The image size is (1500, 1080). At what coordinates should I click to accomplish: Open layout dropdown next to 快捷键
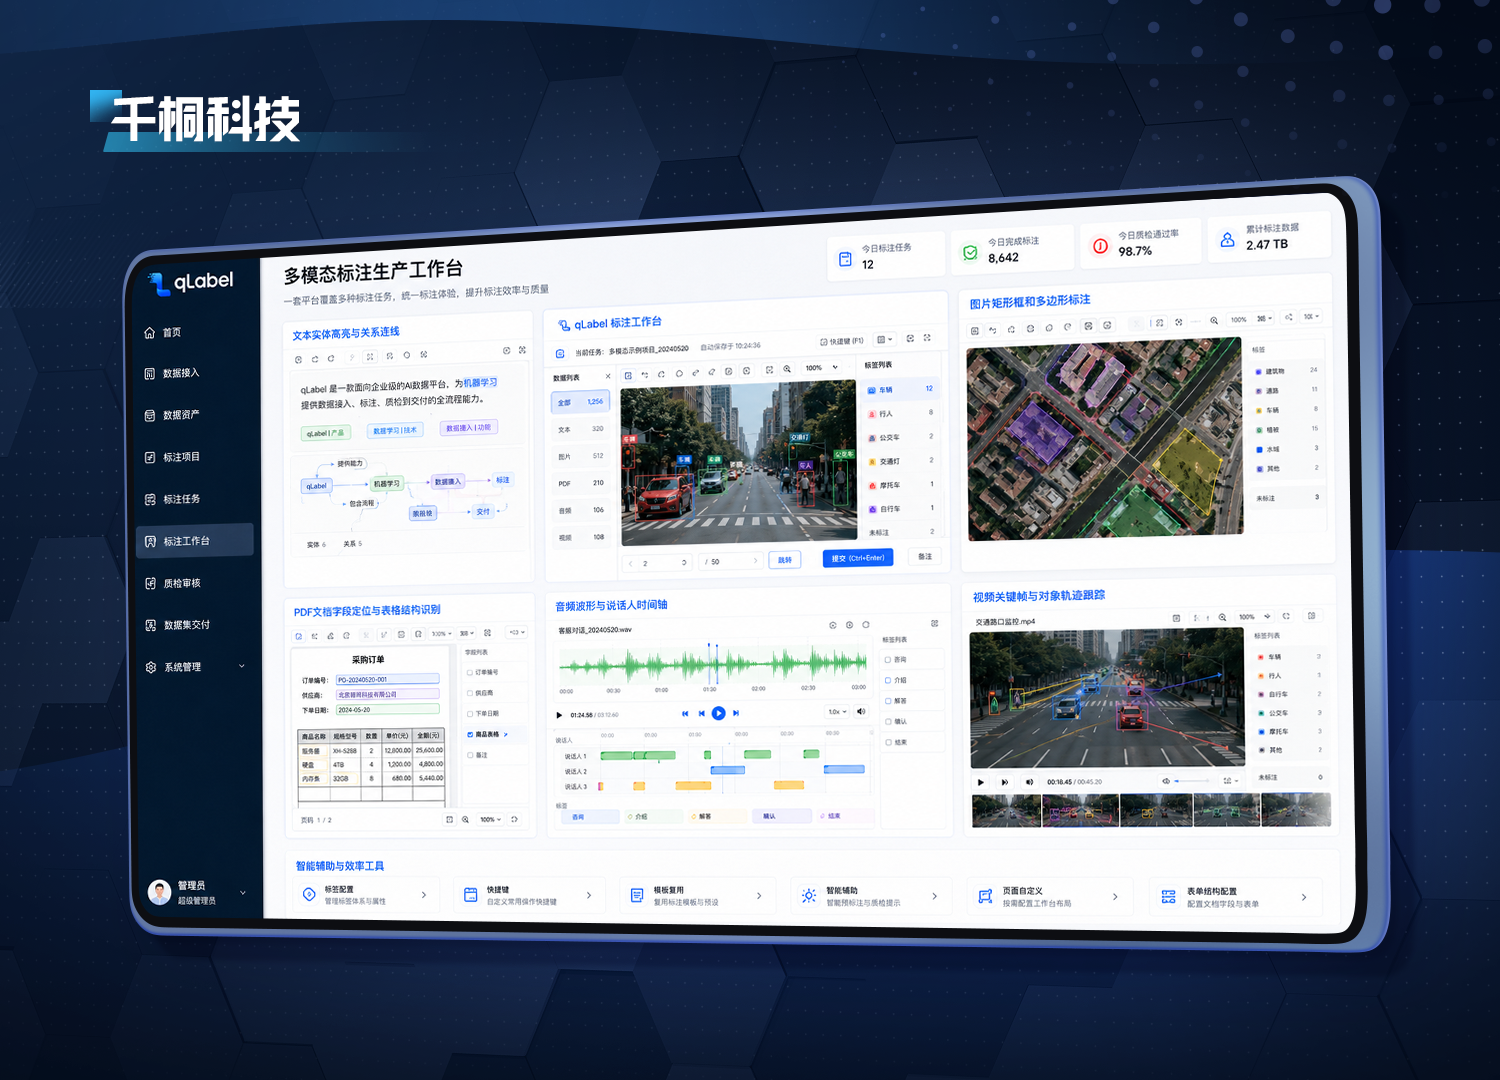885,339
